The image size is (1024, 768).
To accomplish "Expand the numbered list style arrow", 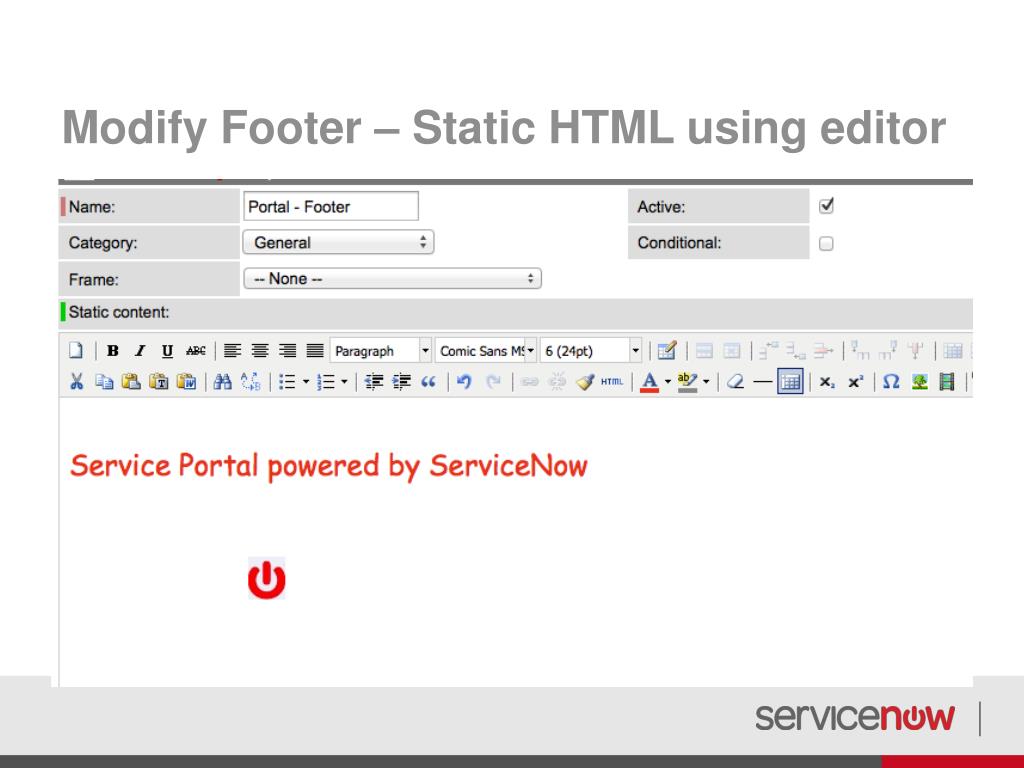I will tap(344, 382).
